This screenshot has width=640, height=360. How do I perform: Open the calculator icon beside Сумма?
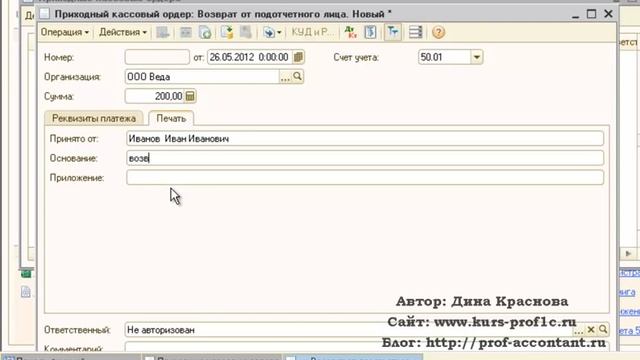pos(190,96)
